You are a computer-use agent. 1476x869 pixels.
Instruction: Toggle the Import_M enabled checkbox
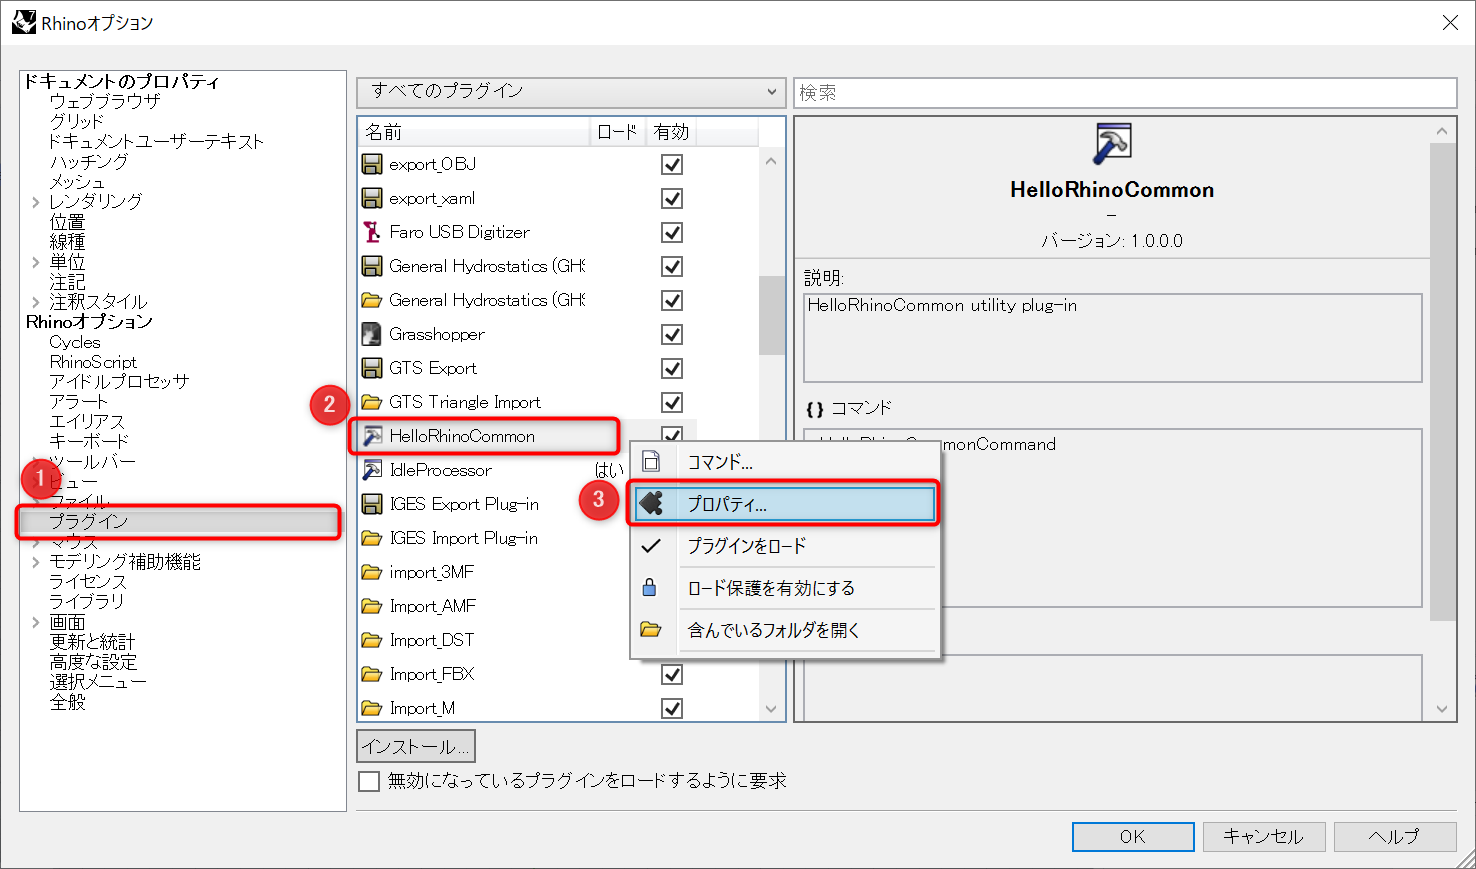tap(672, 708)
